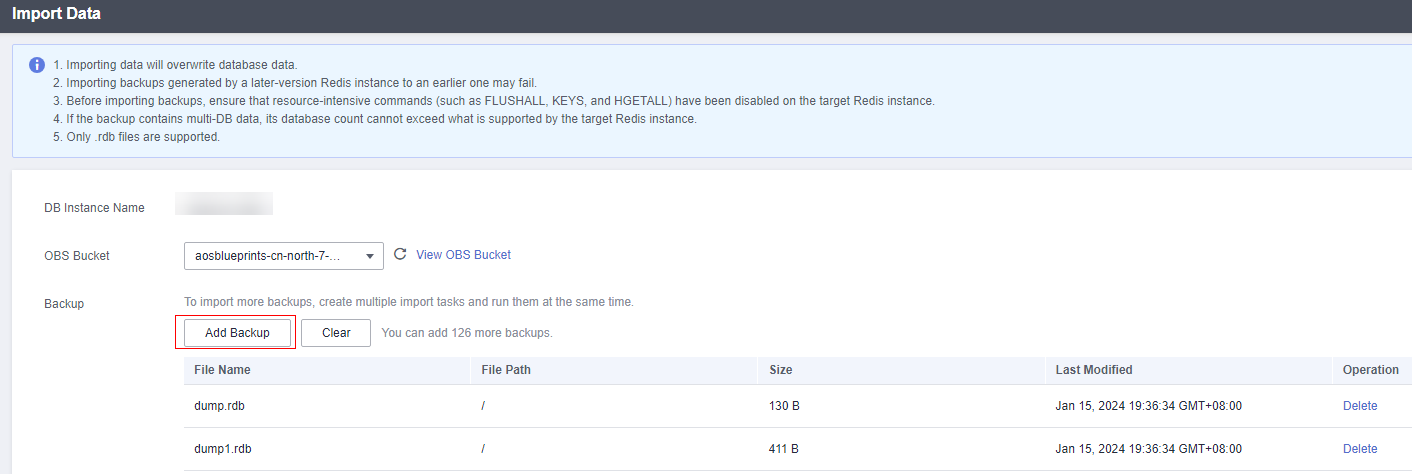Click the Last Modified column header
The image size is (1412, 474).
coord(1094,370)
